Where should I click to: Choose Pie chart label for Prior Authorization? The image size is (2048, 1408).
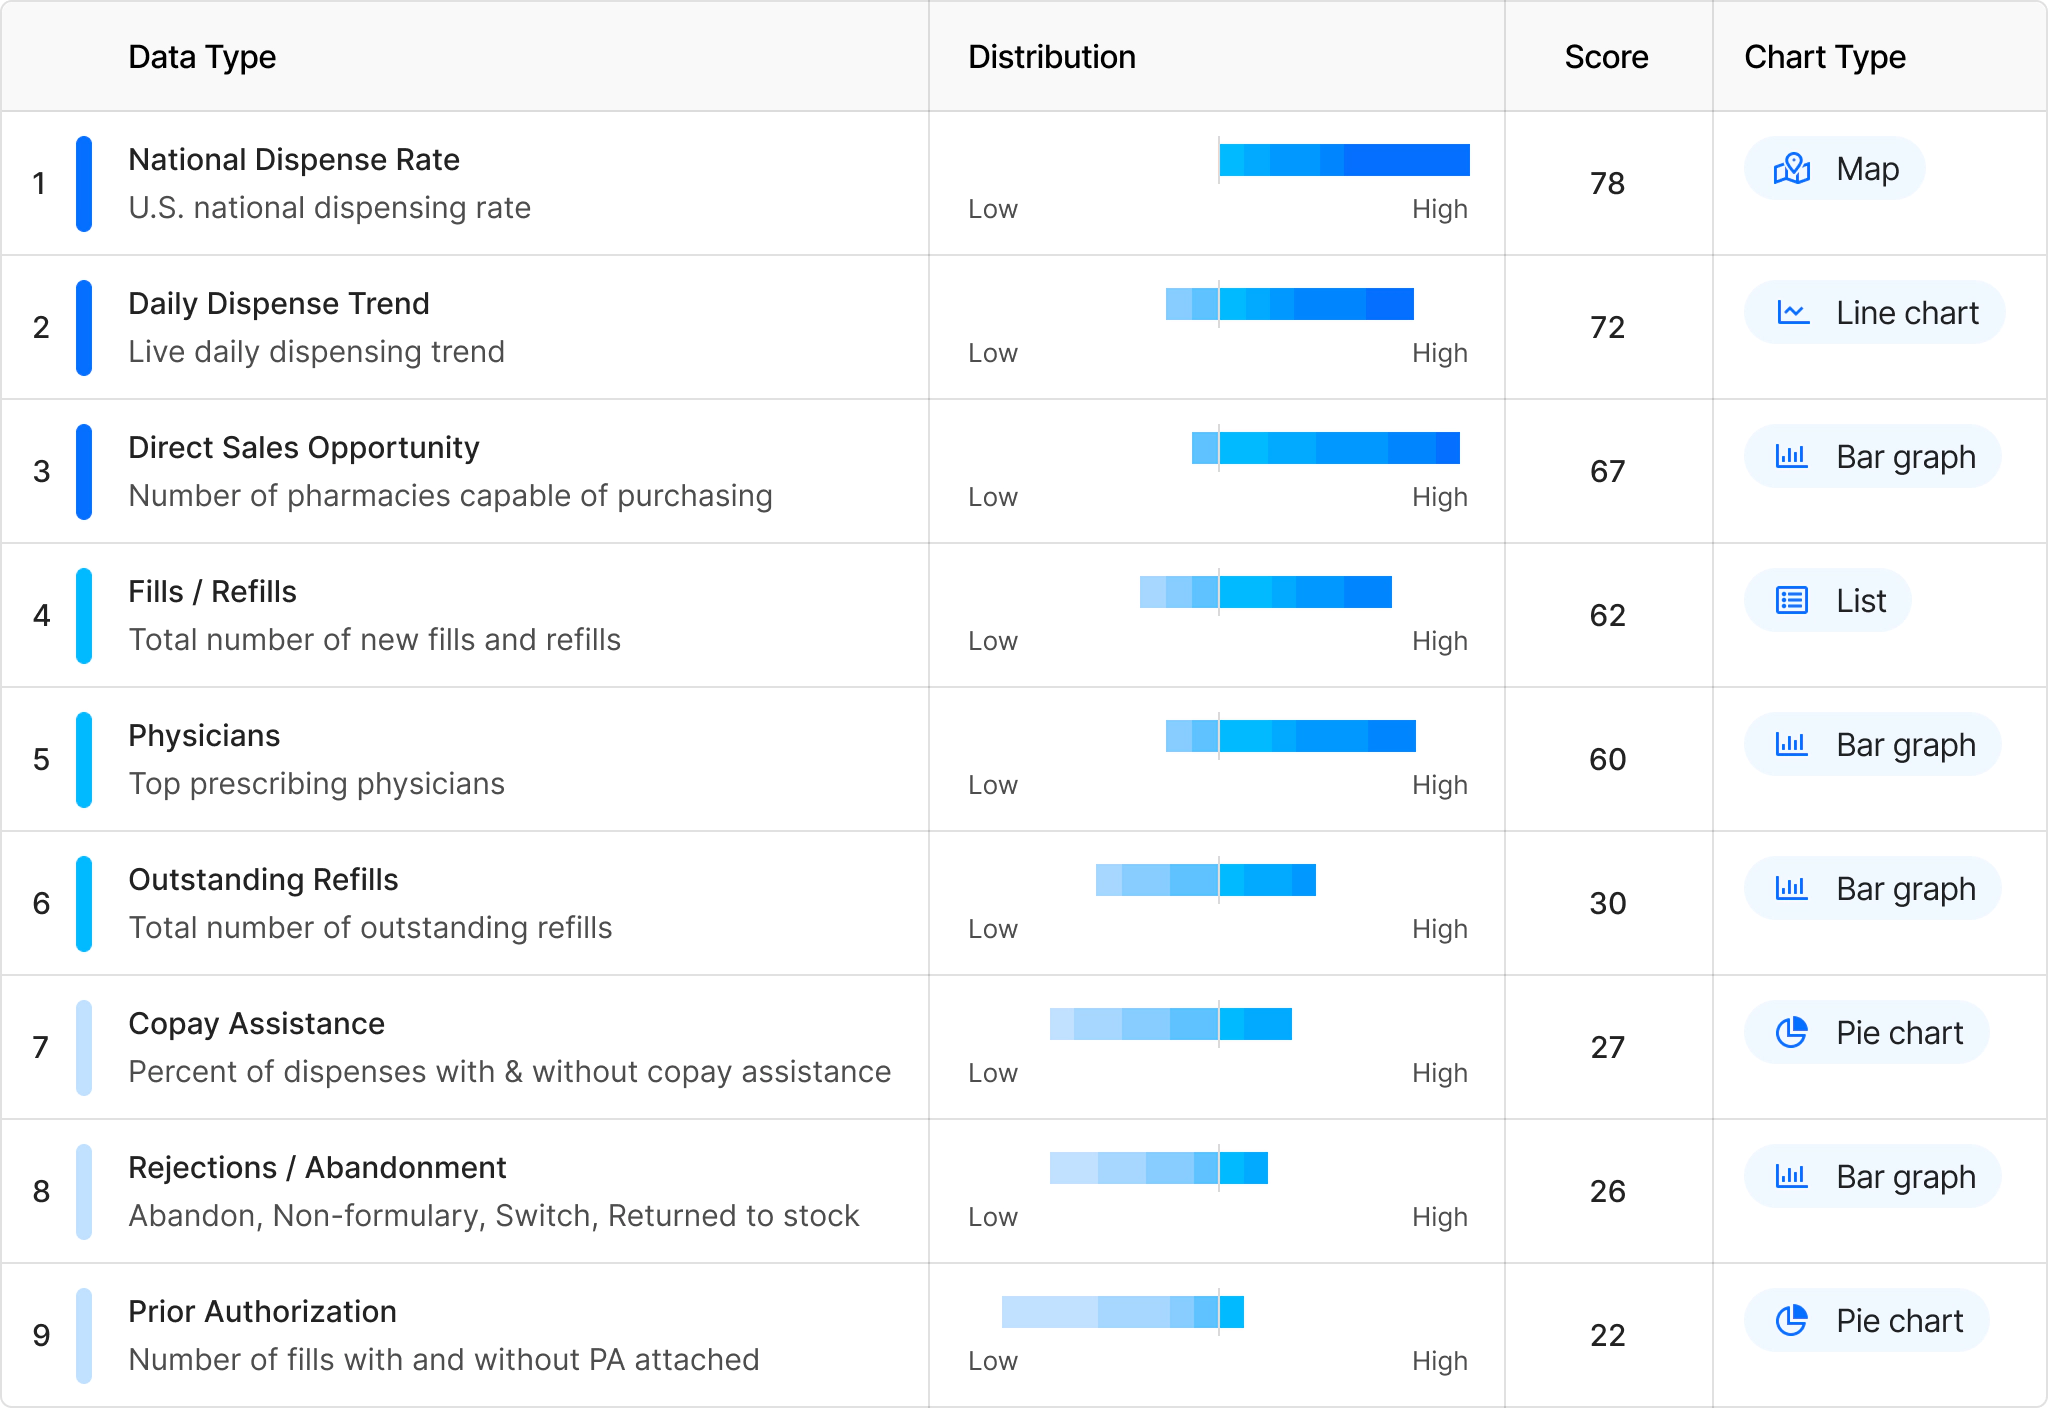tap(1899, 1321)
